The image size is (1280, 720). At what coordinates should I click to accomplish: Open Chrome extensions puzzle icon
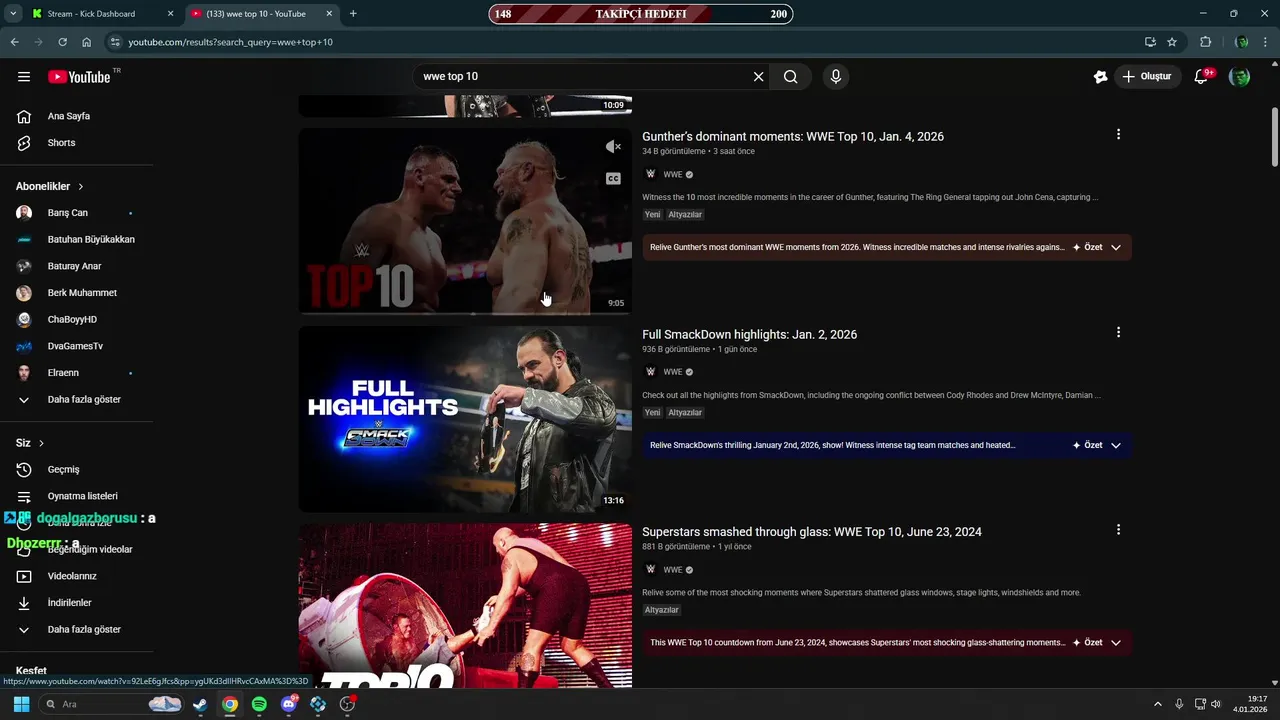[x=1205, y=42]
